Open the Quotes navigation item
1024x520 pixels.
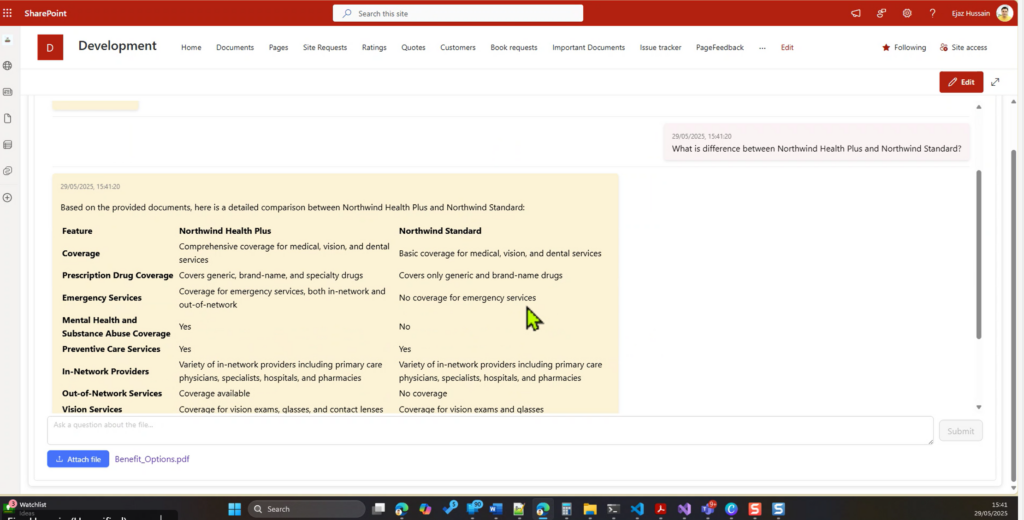pos(413,48)
